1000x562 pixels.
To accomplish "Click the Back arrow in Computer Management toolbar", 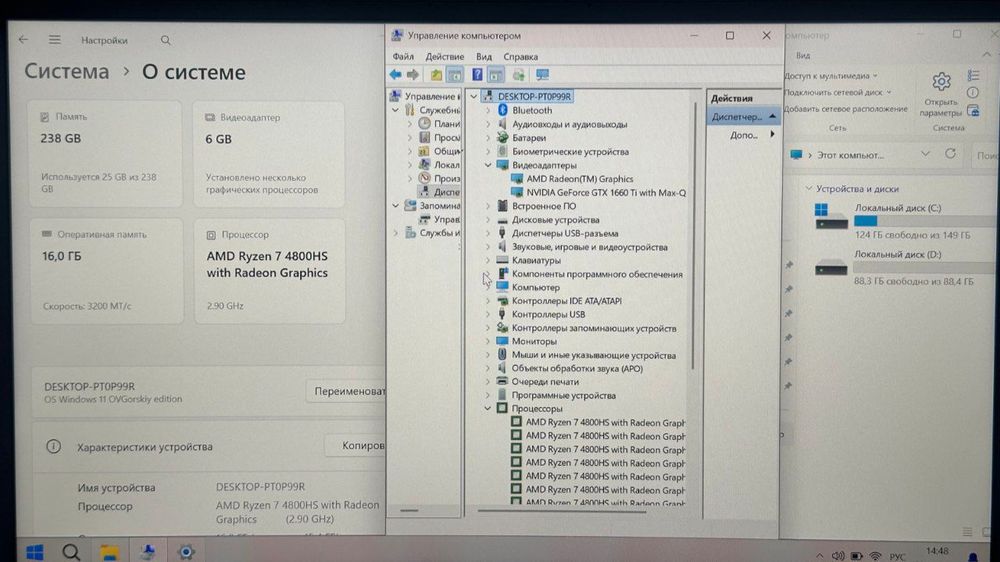I will 395,75.
